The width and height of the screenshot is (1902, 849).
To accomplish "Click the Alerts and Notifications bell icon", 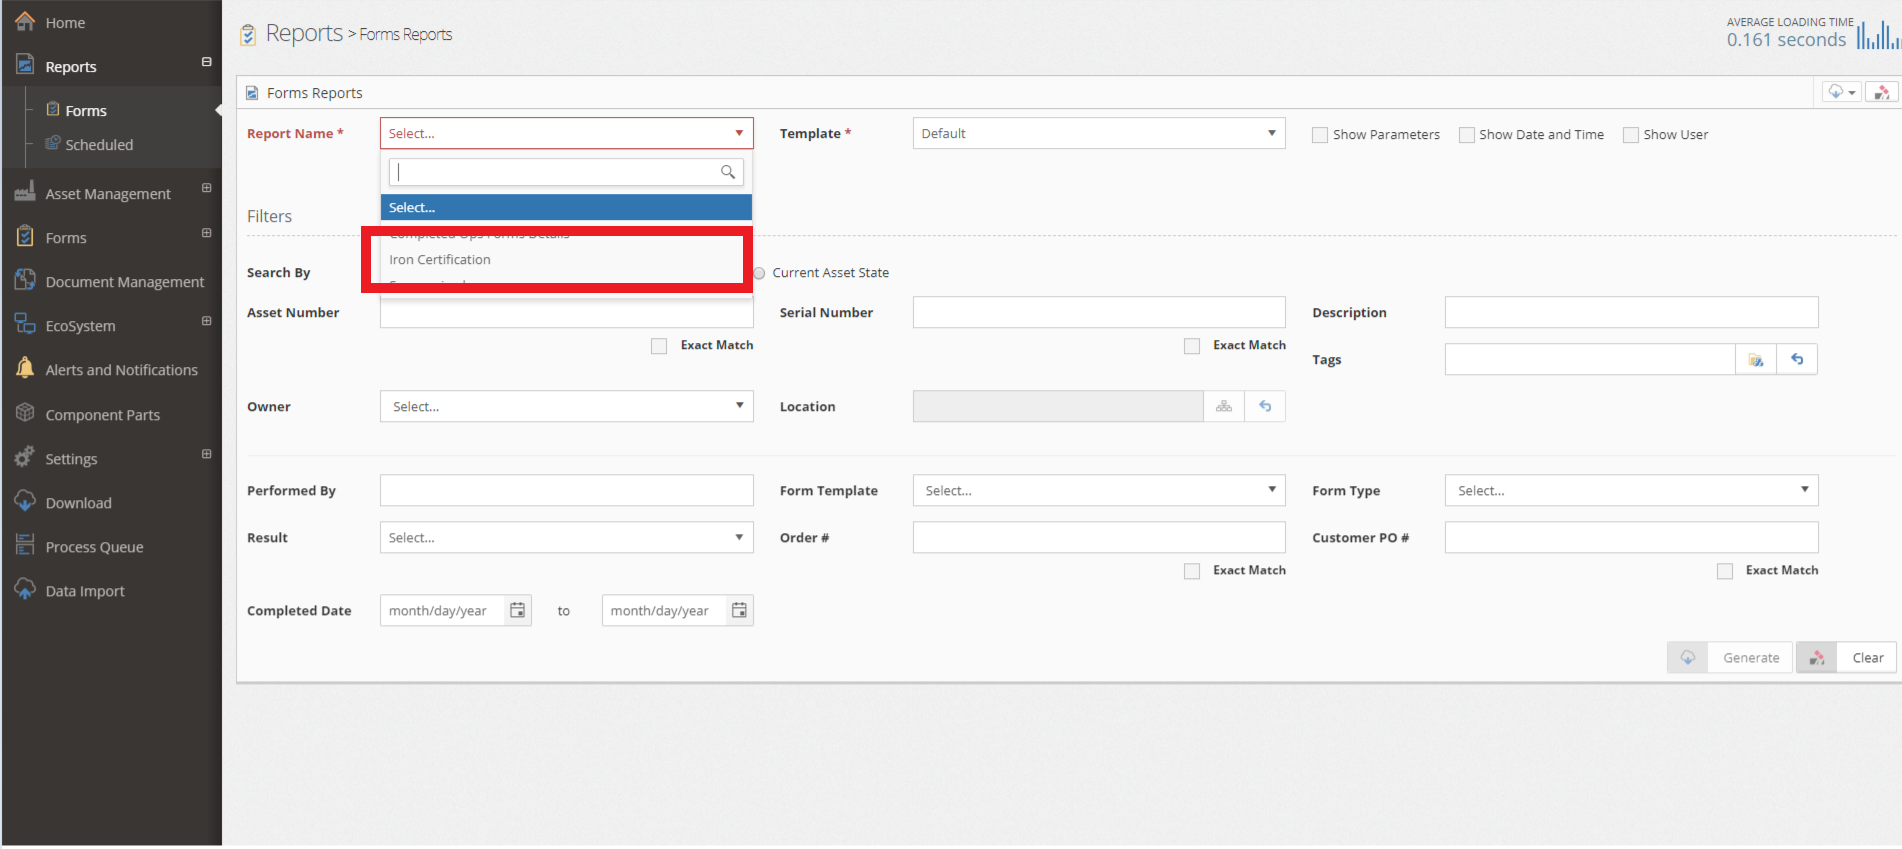I will click(25, 368).
